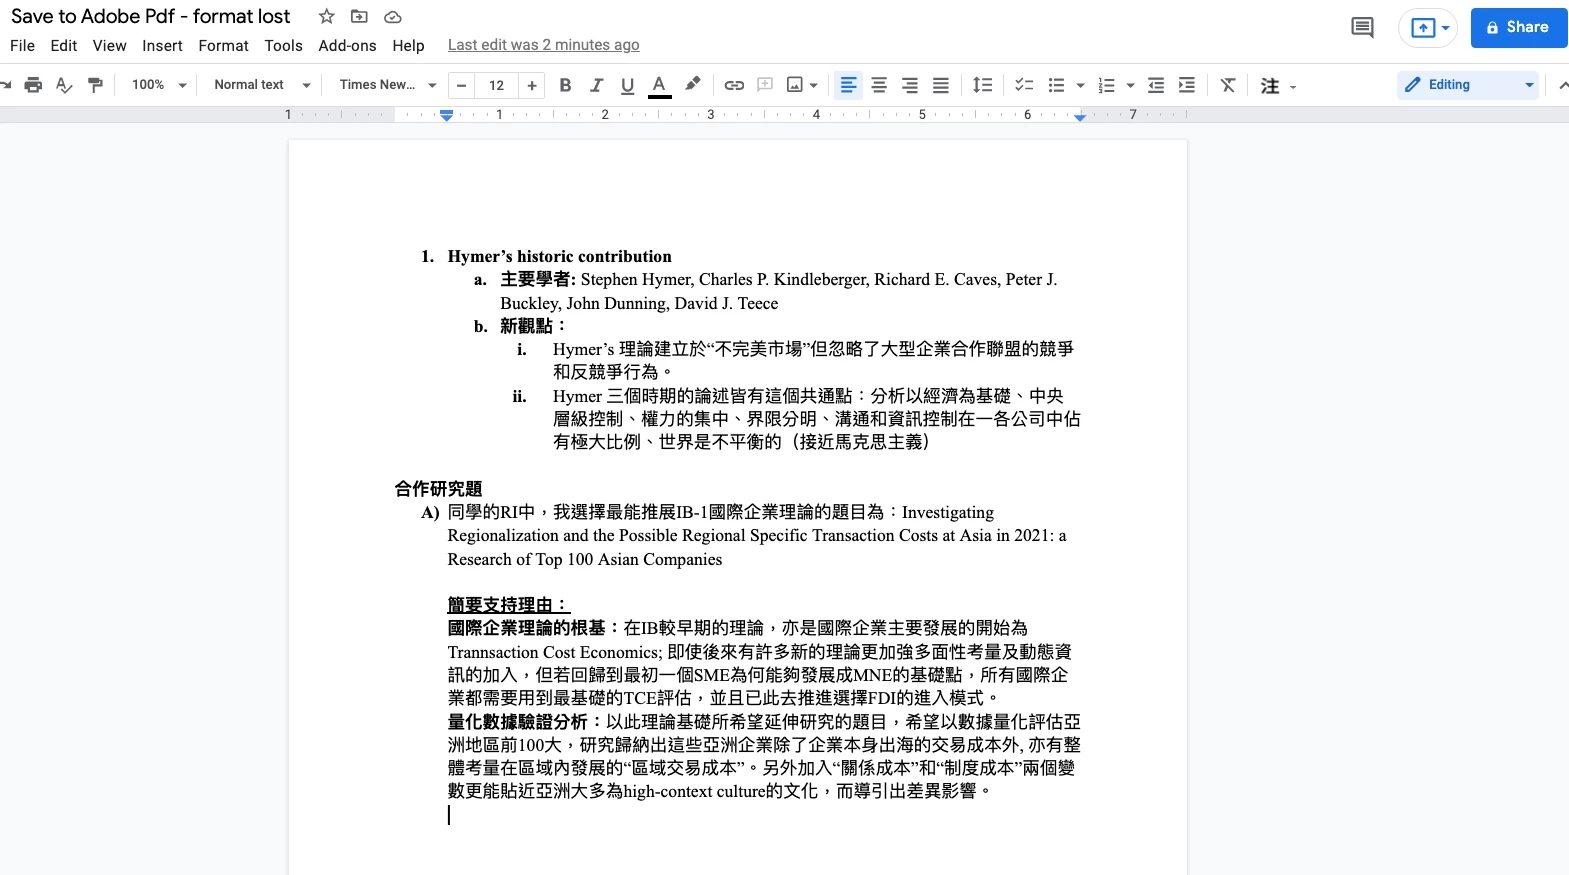Insert a link
The width and height of the screenshot is (1569, 875).
[x=734, y=85]
